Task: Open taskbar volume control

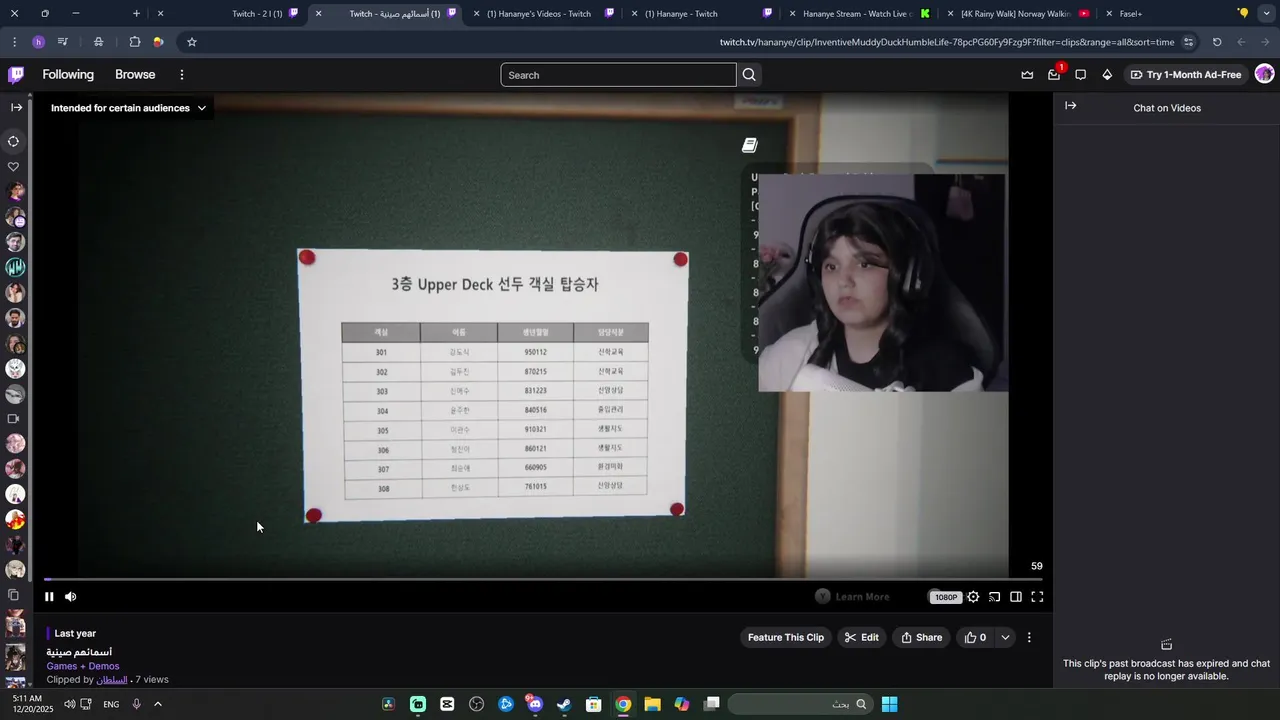Action: pos(70,704)
